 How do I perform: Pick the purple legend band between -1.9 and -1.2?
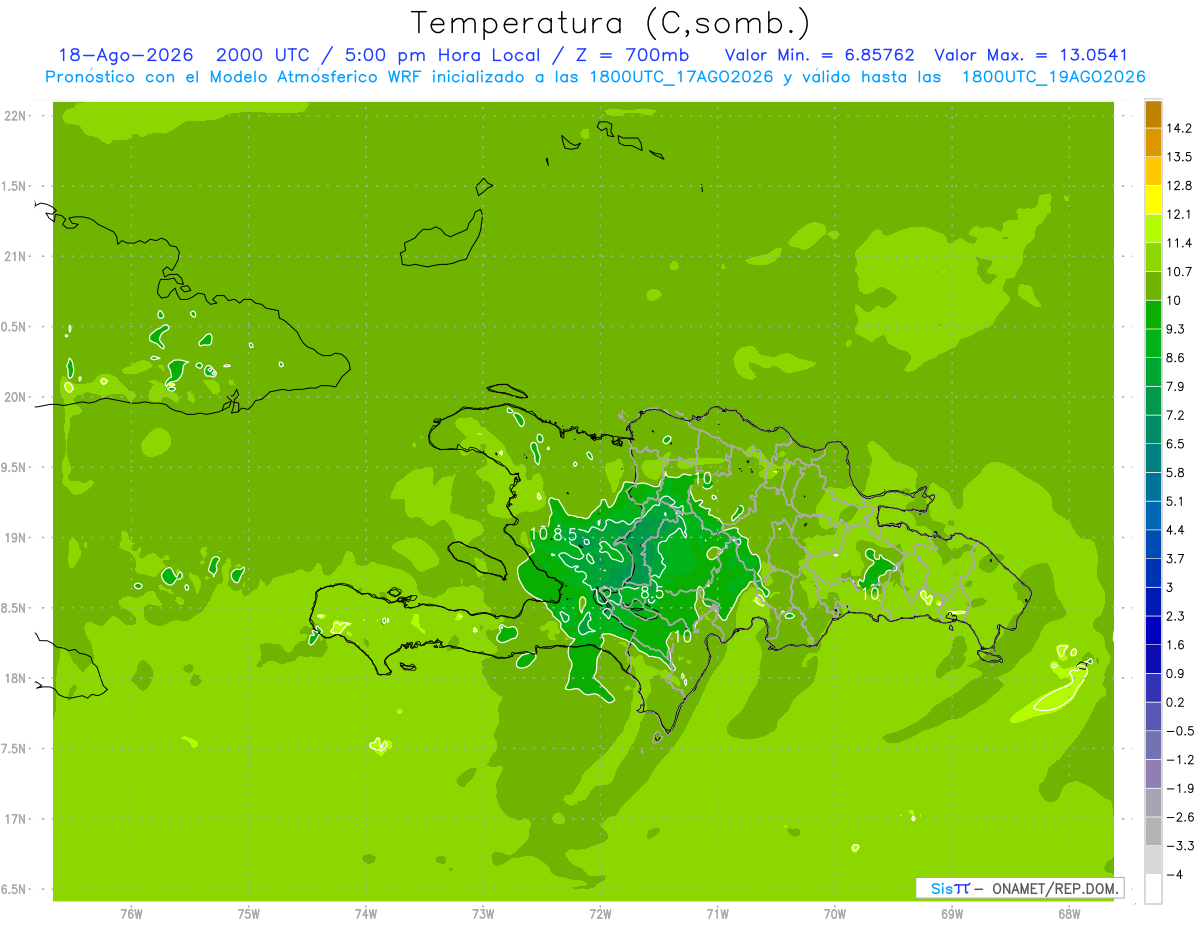(x=1153, y=774)
